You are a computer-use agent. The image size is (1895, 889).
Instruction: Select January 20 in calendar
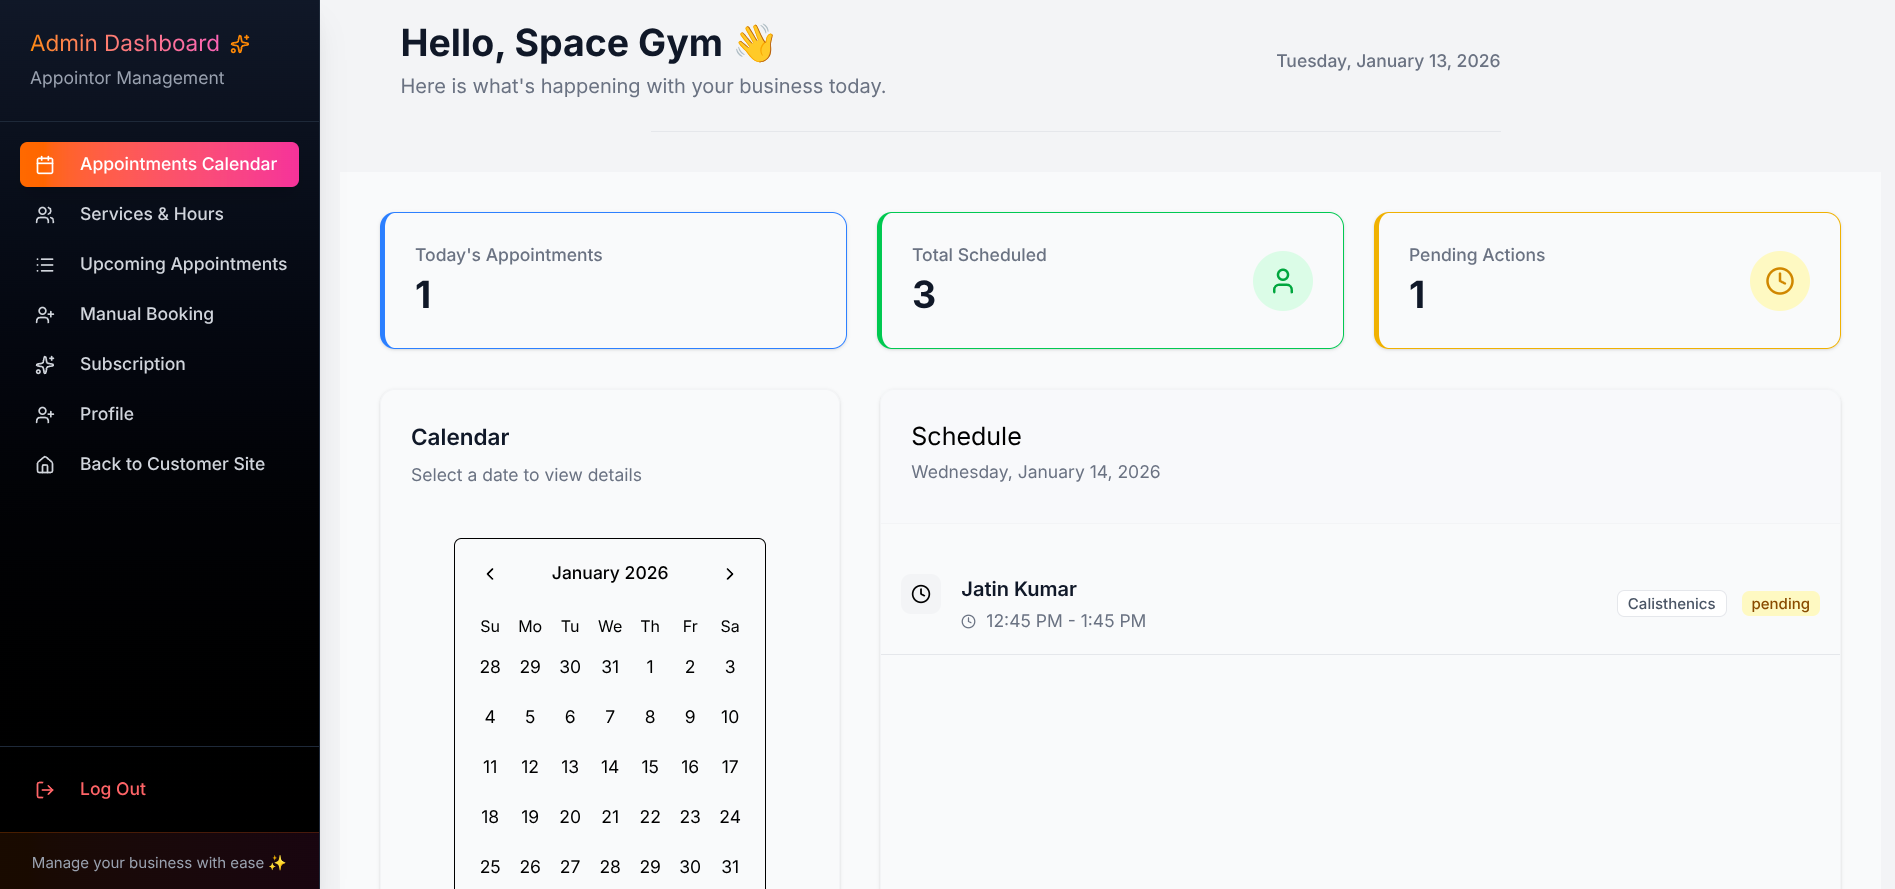(570, 817)
